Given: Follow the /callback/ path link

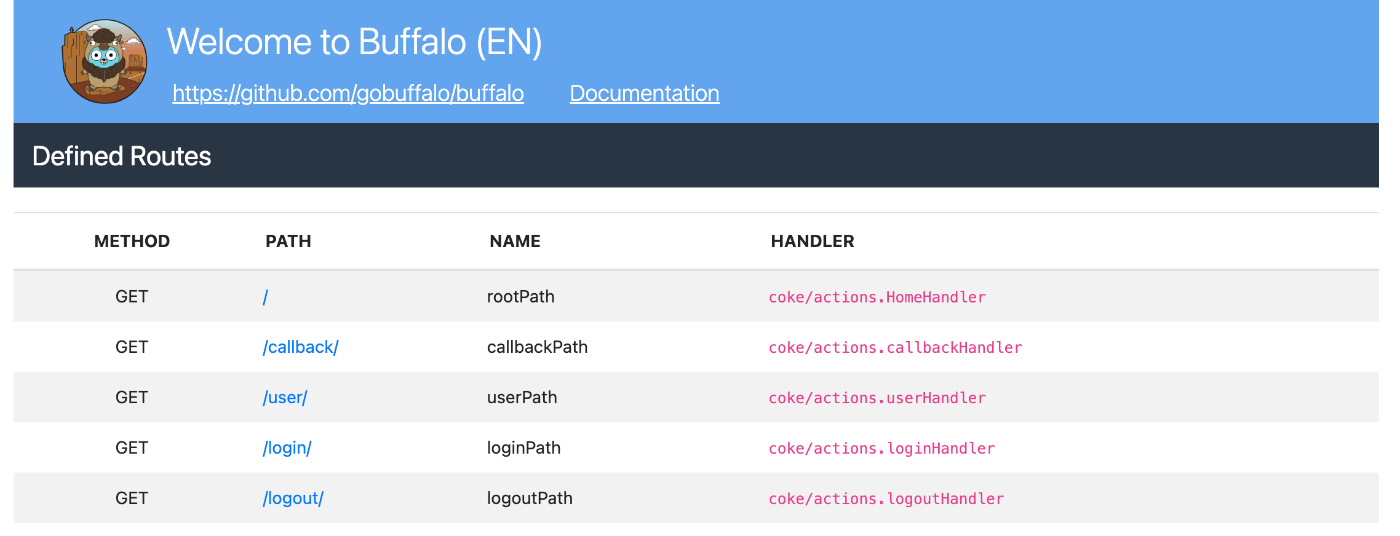Looking at the screenshot, I should coord(301,347).
